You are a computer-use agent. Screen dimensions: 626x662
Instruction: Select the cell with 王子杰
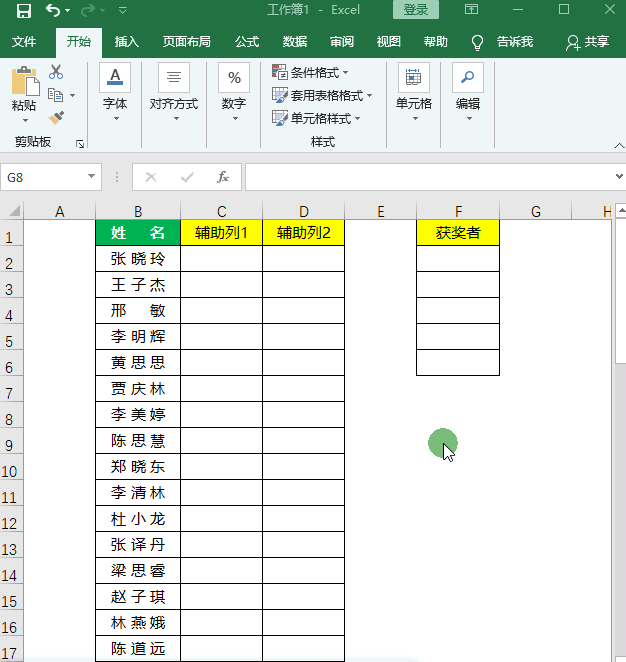[x=138, y=285]
